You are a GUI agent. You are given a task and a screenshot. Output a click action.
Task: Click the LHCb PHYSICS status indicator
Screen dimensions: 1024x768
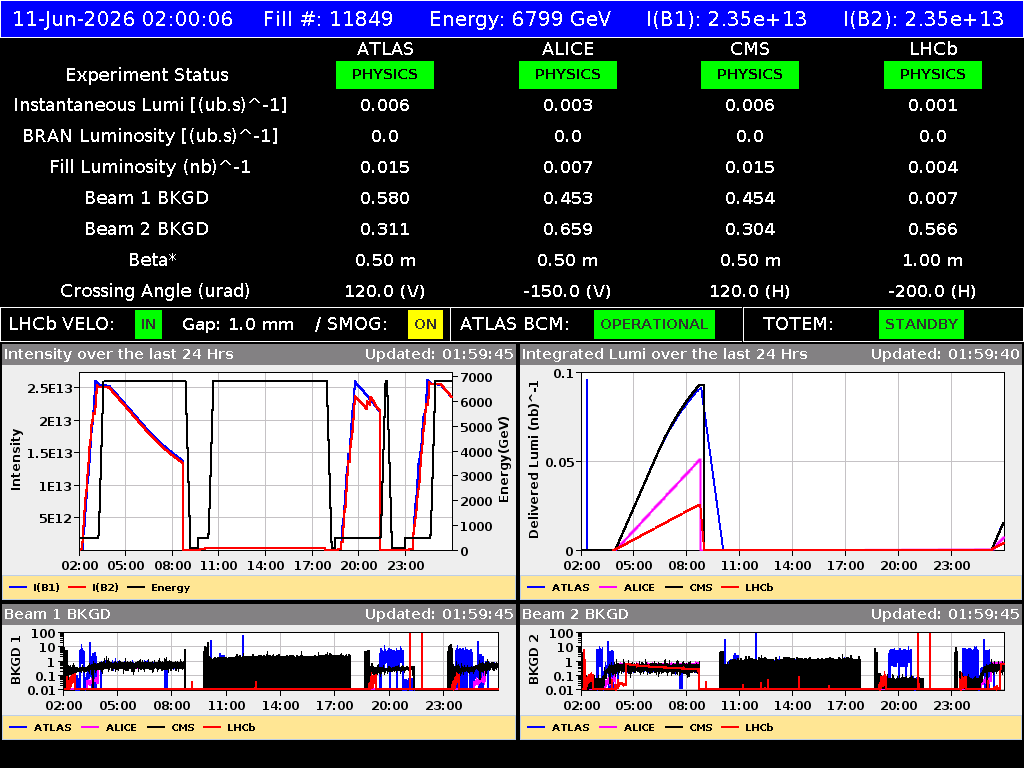pyautogui.click(x=933, y=74)
